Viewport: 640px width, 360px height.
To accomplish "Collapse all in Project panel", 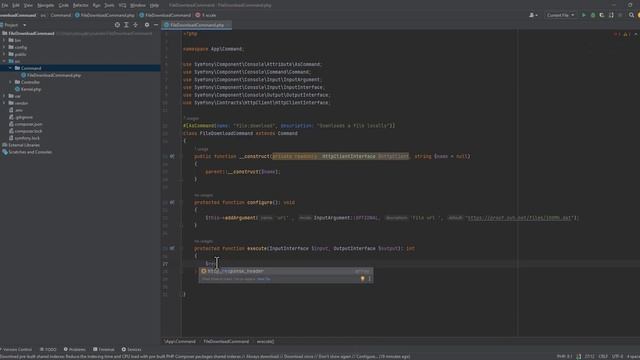I will (x=136, y=25).
